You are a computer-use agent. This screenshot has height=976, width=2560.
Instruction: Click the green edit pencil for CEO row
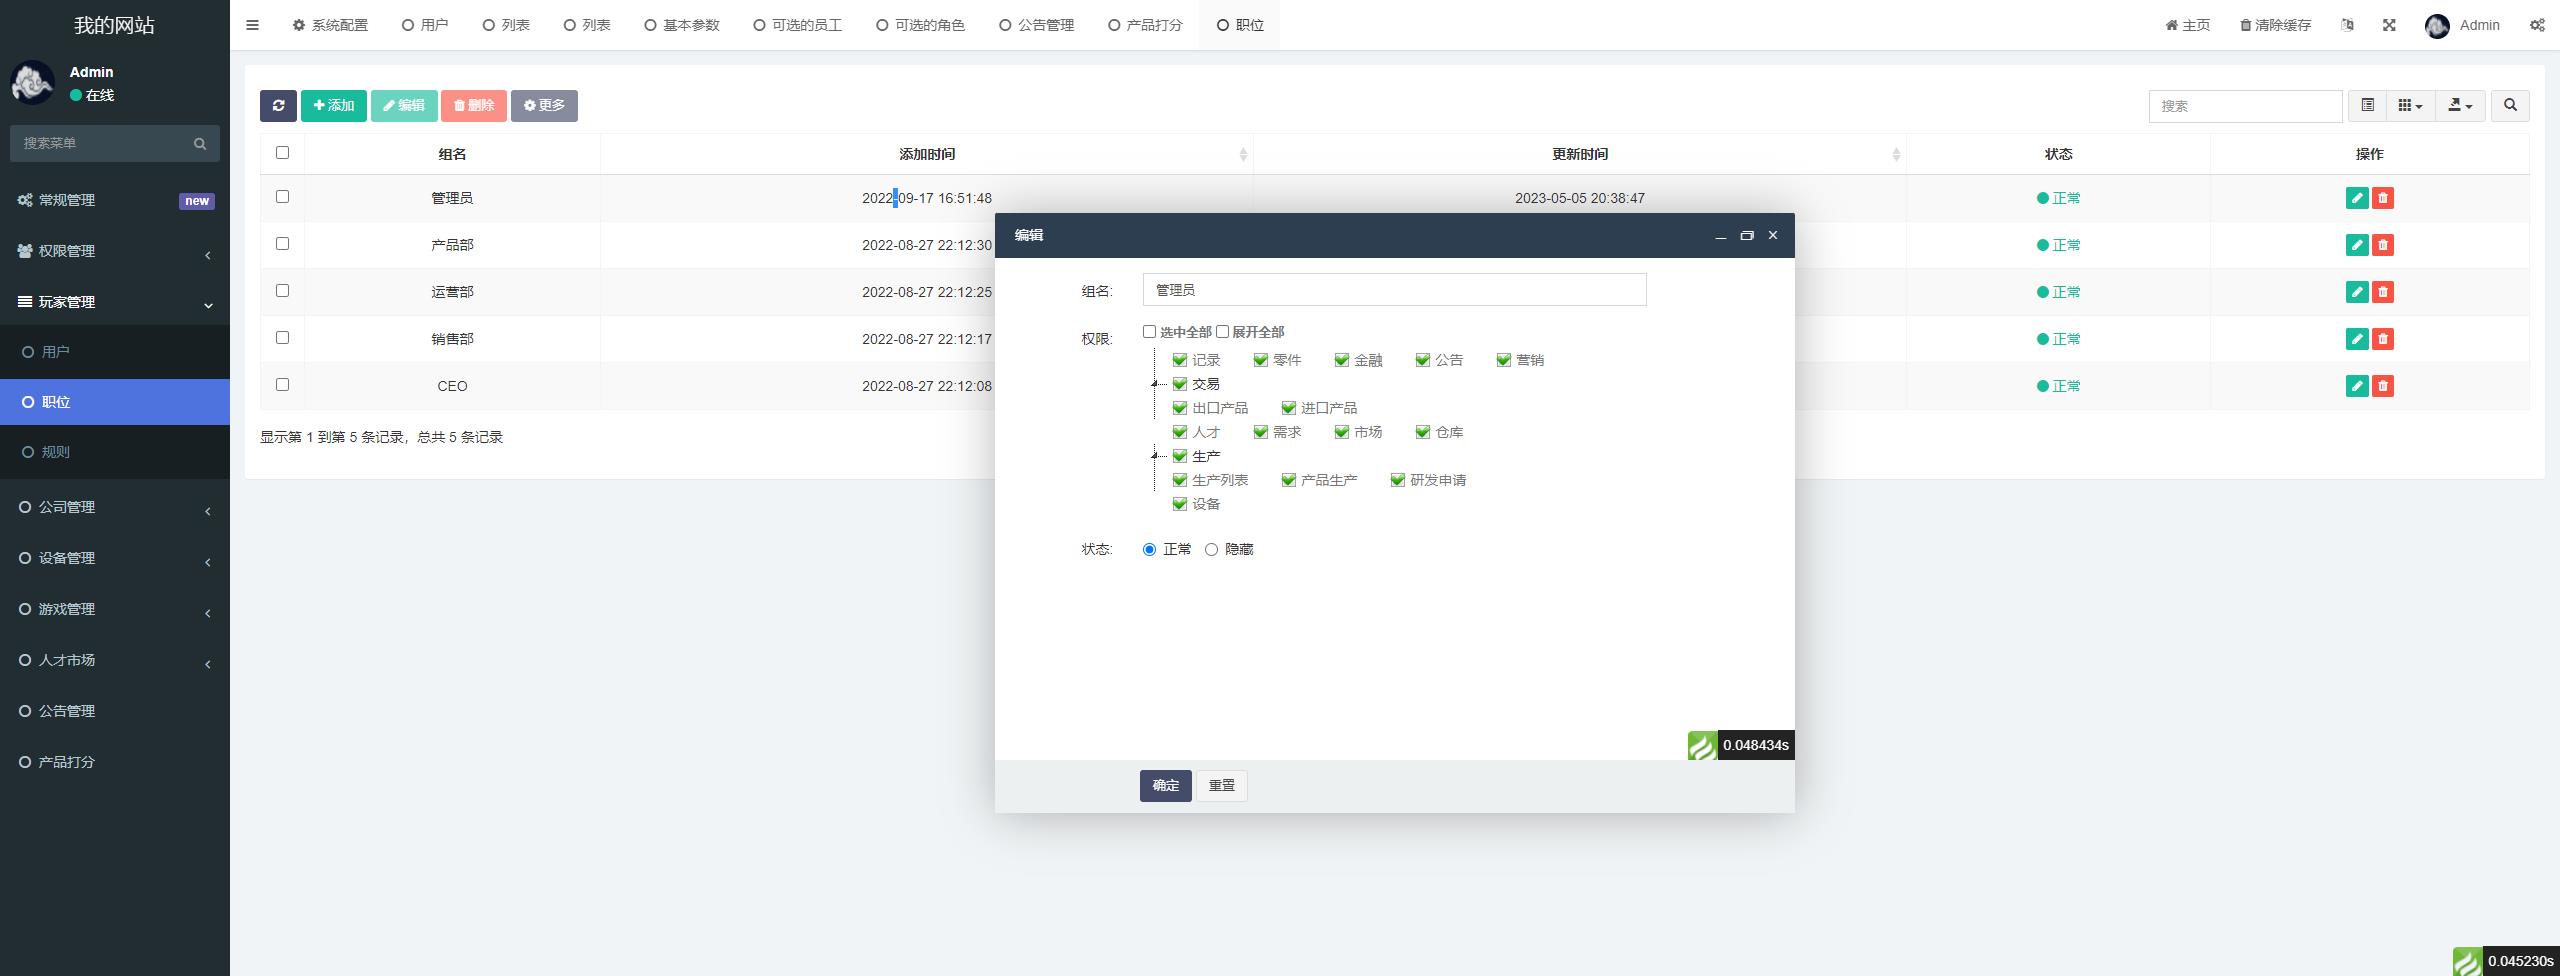(x=2356, y=386)
